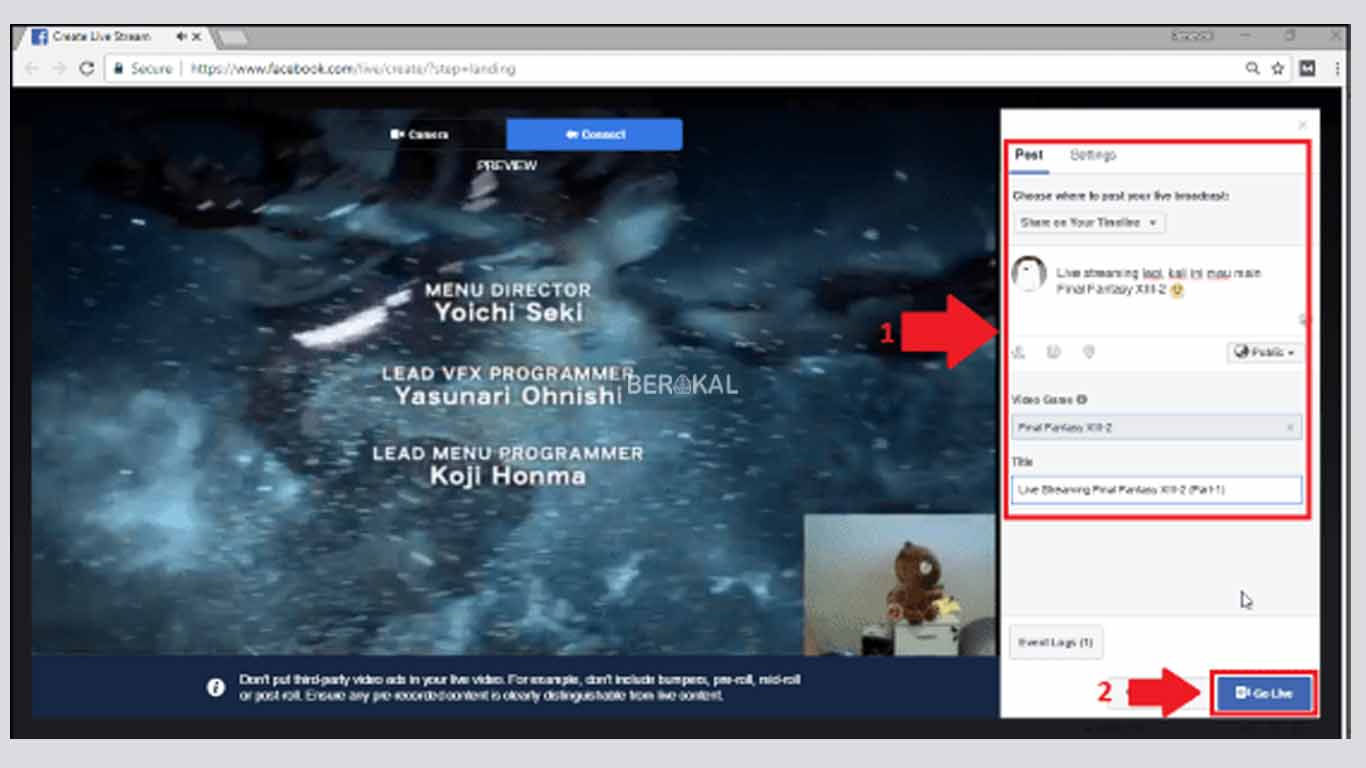
Task: Click the zoom magnifier icon in address bar
Action: [x=1252, y=69]
